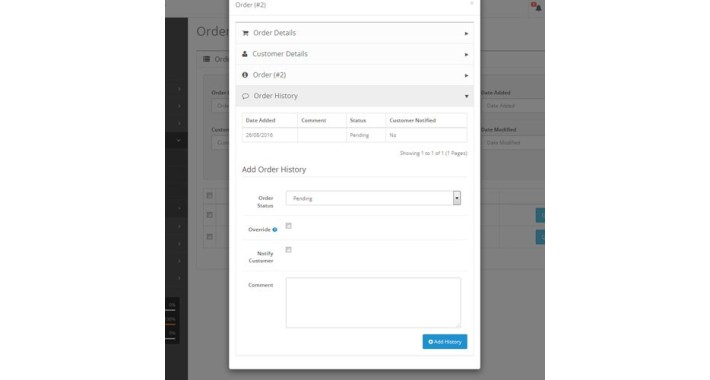Open the Order Details tab label
Screen dimensions: 710x380
[274, 33]
